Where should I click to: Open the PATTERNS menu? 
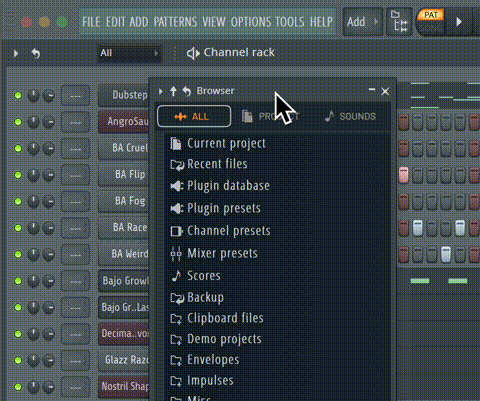tap(175, 22)
